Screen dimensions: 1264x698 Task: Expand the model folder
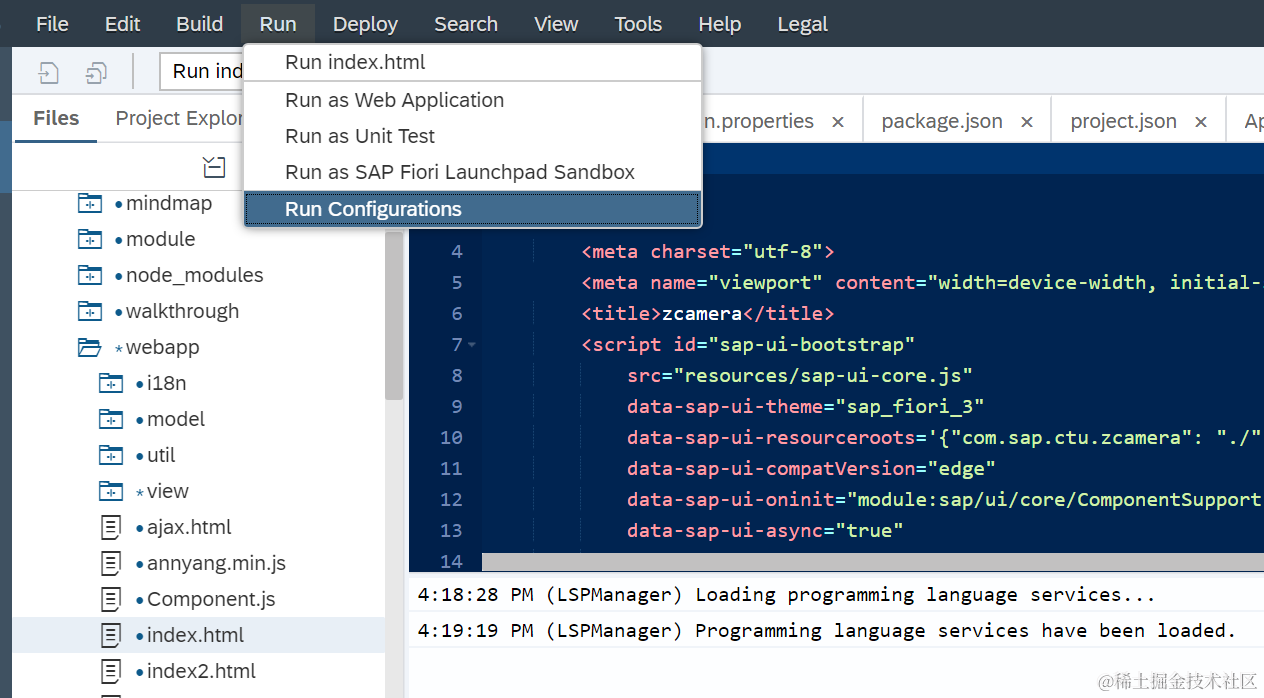coord(176,419)
